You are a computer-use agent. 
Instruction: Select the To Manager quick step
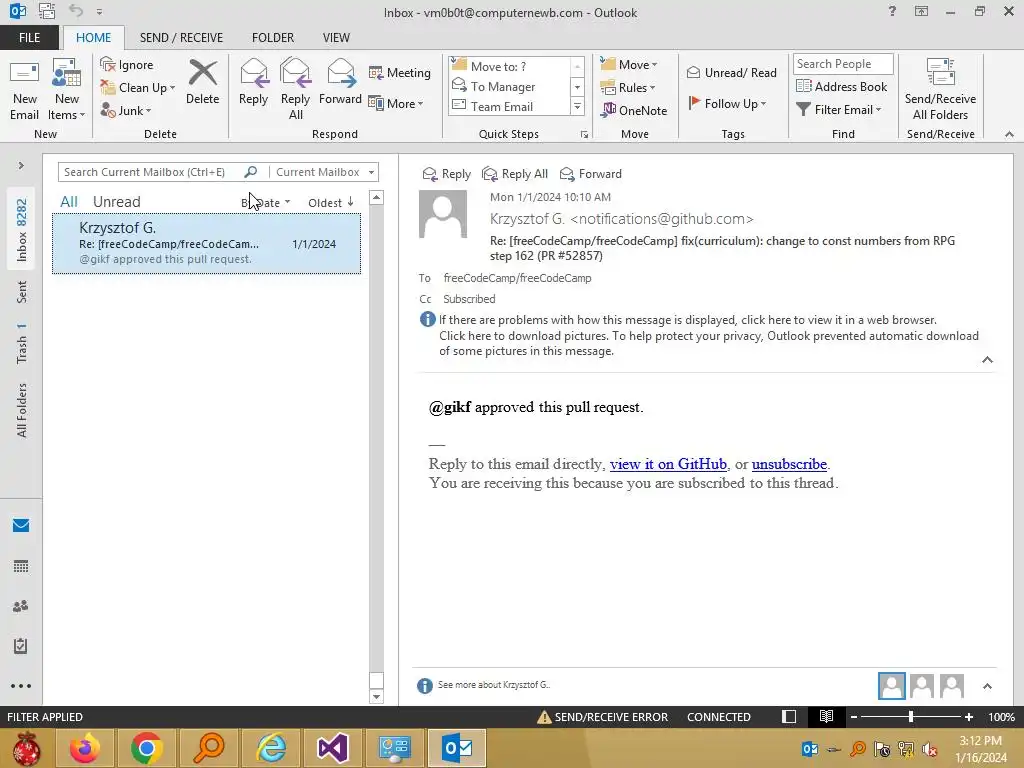tap(510, 86)
